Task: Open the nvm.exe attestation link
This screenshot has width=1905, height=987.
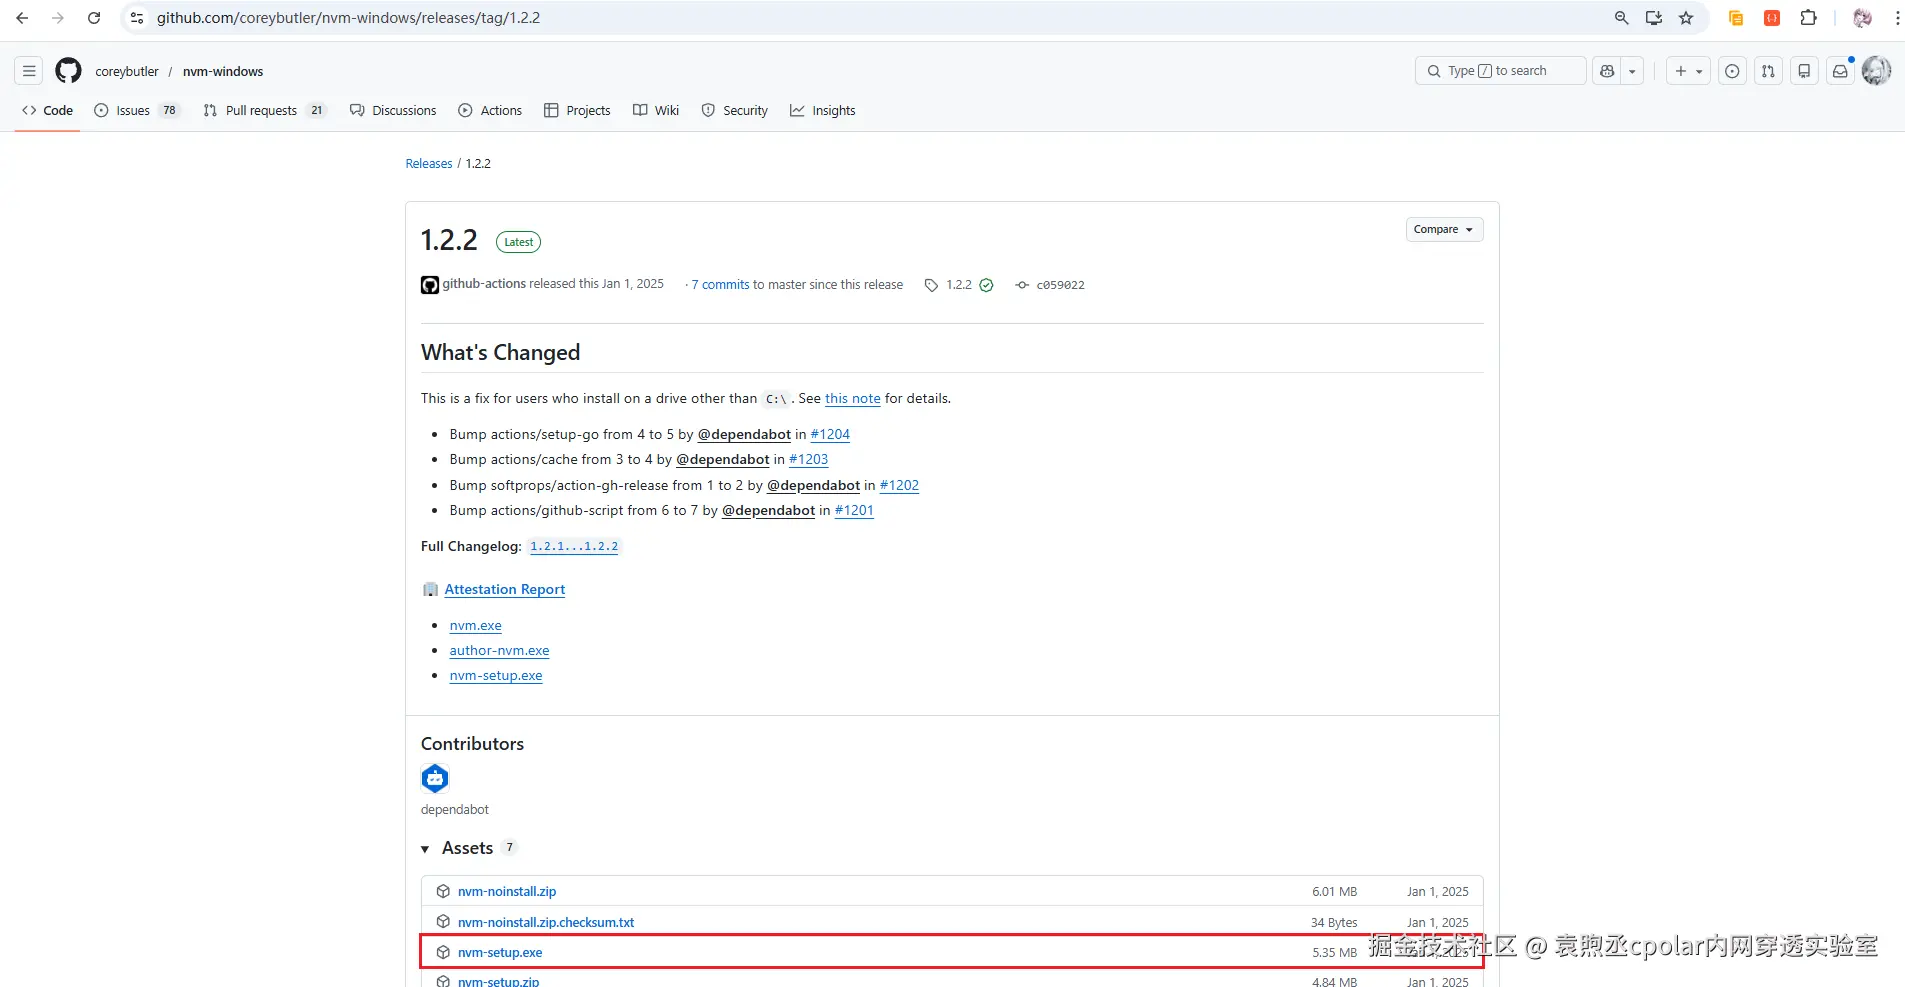Action: [476, 625]
